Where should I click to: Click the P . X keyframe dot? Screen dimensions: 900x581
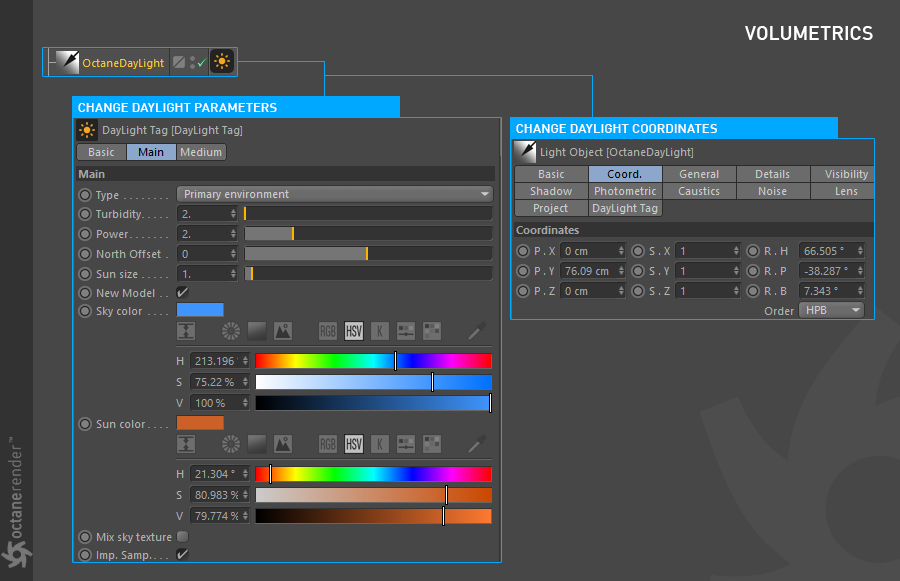click(x=523, y=251)
